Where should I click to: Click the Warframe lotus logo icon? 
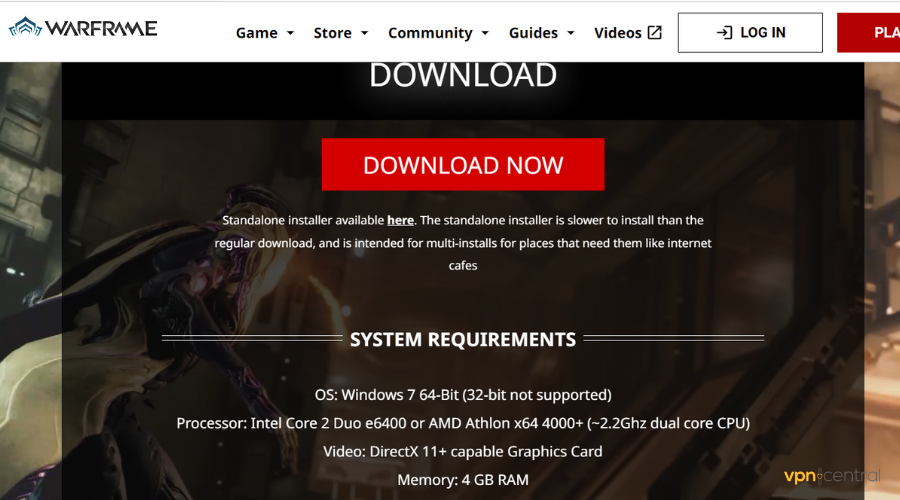[25, 27]
